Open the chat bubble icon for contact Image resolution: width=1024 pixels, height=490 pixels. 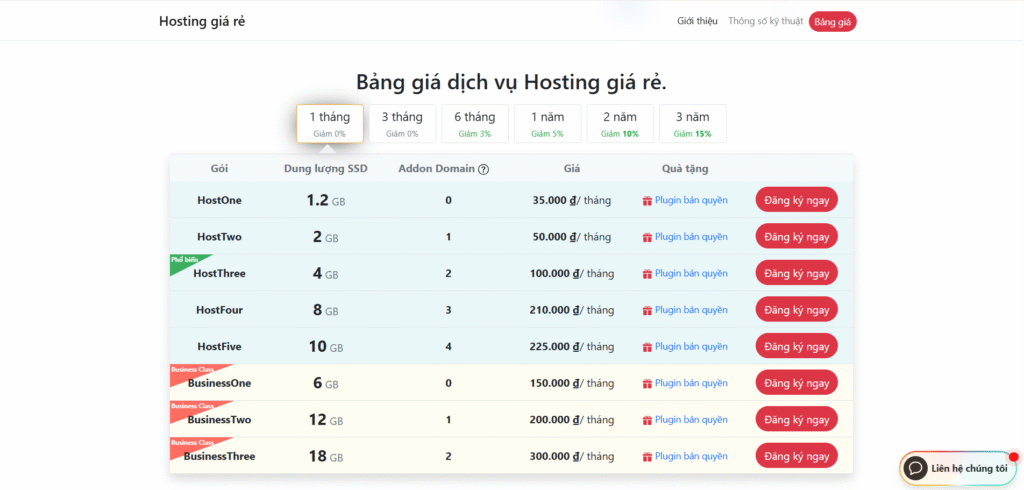pyautogui.click(x=915, y=468)
